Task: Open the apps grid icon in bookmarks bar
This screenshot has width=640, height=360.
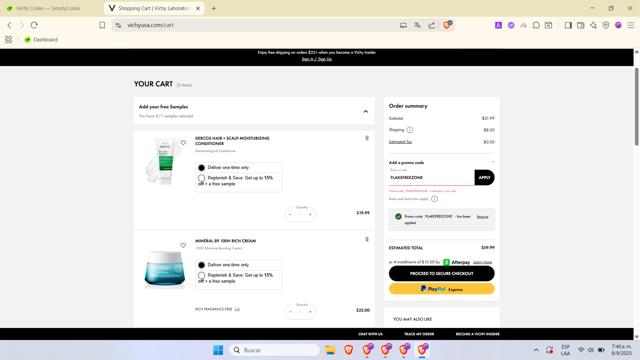Action: [x=9, y=40]
